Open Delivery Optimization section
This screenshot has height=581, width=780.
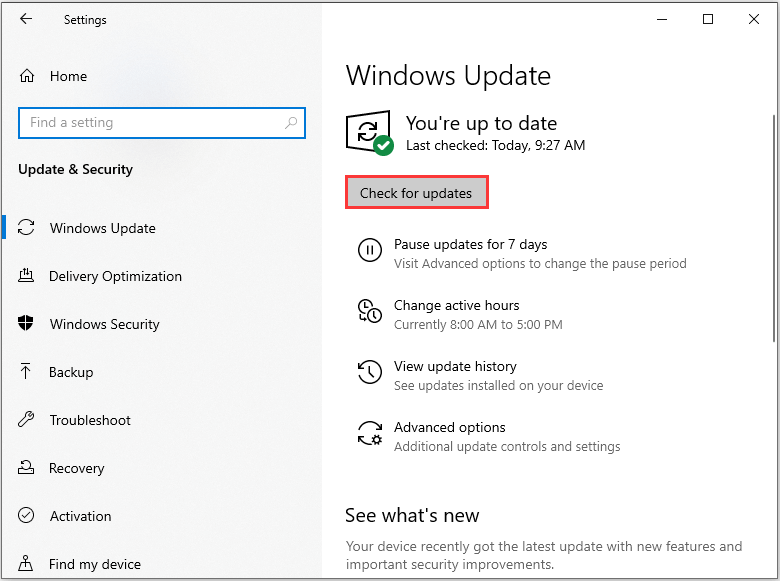[x=115, y=276]
